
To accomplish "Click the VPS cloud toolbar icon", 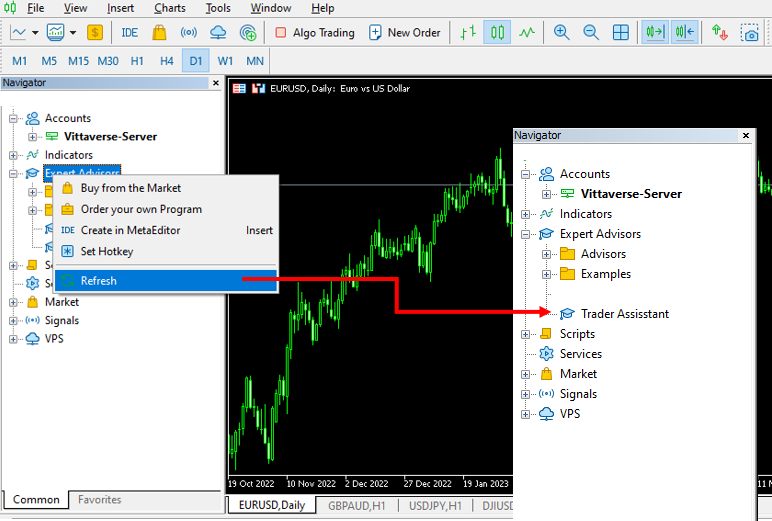I will coord(218,33).
